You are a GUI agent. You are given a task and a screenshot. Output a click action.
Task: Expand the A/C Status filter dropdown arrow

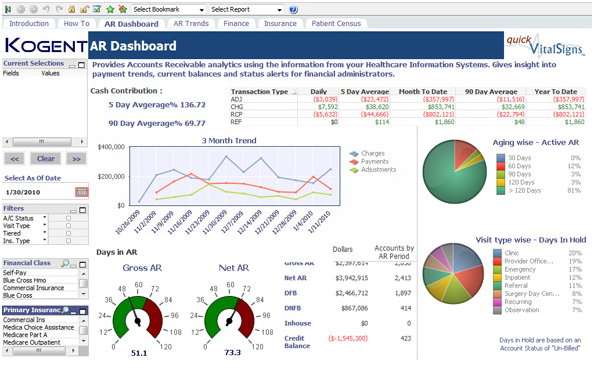coord(45,217)
